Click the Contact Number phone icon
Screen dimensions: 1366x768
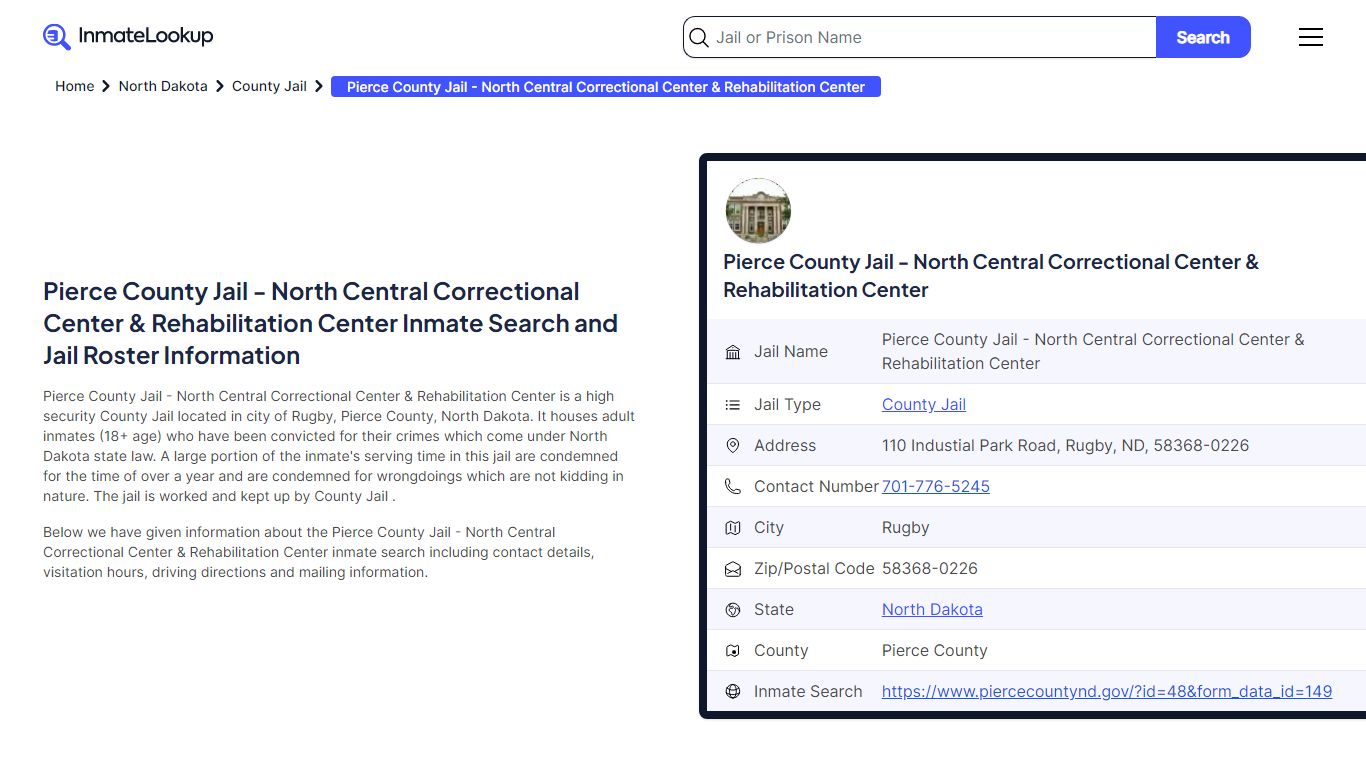pyautogui.click(x=733, y=487)
